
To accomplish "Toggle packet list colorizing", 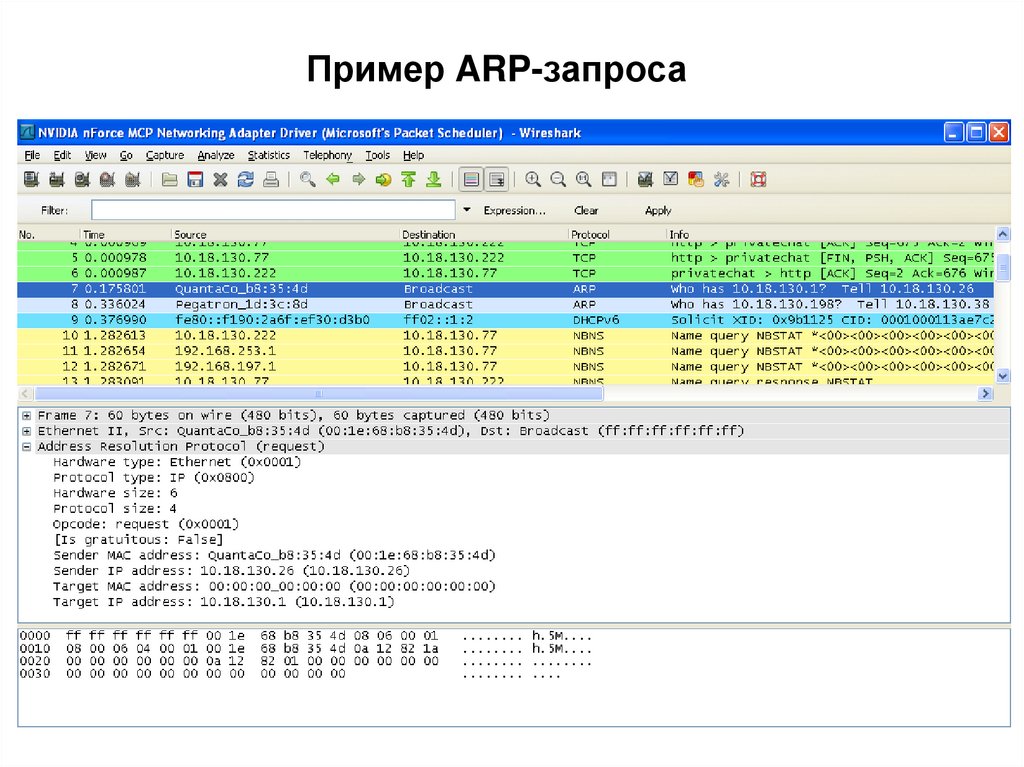I will (x=471, y=180).
